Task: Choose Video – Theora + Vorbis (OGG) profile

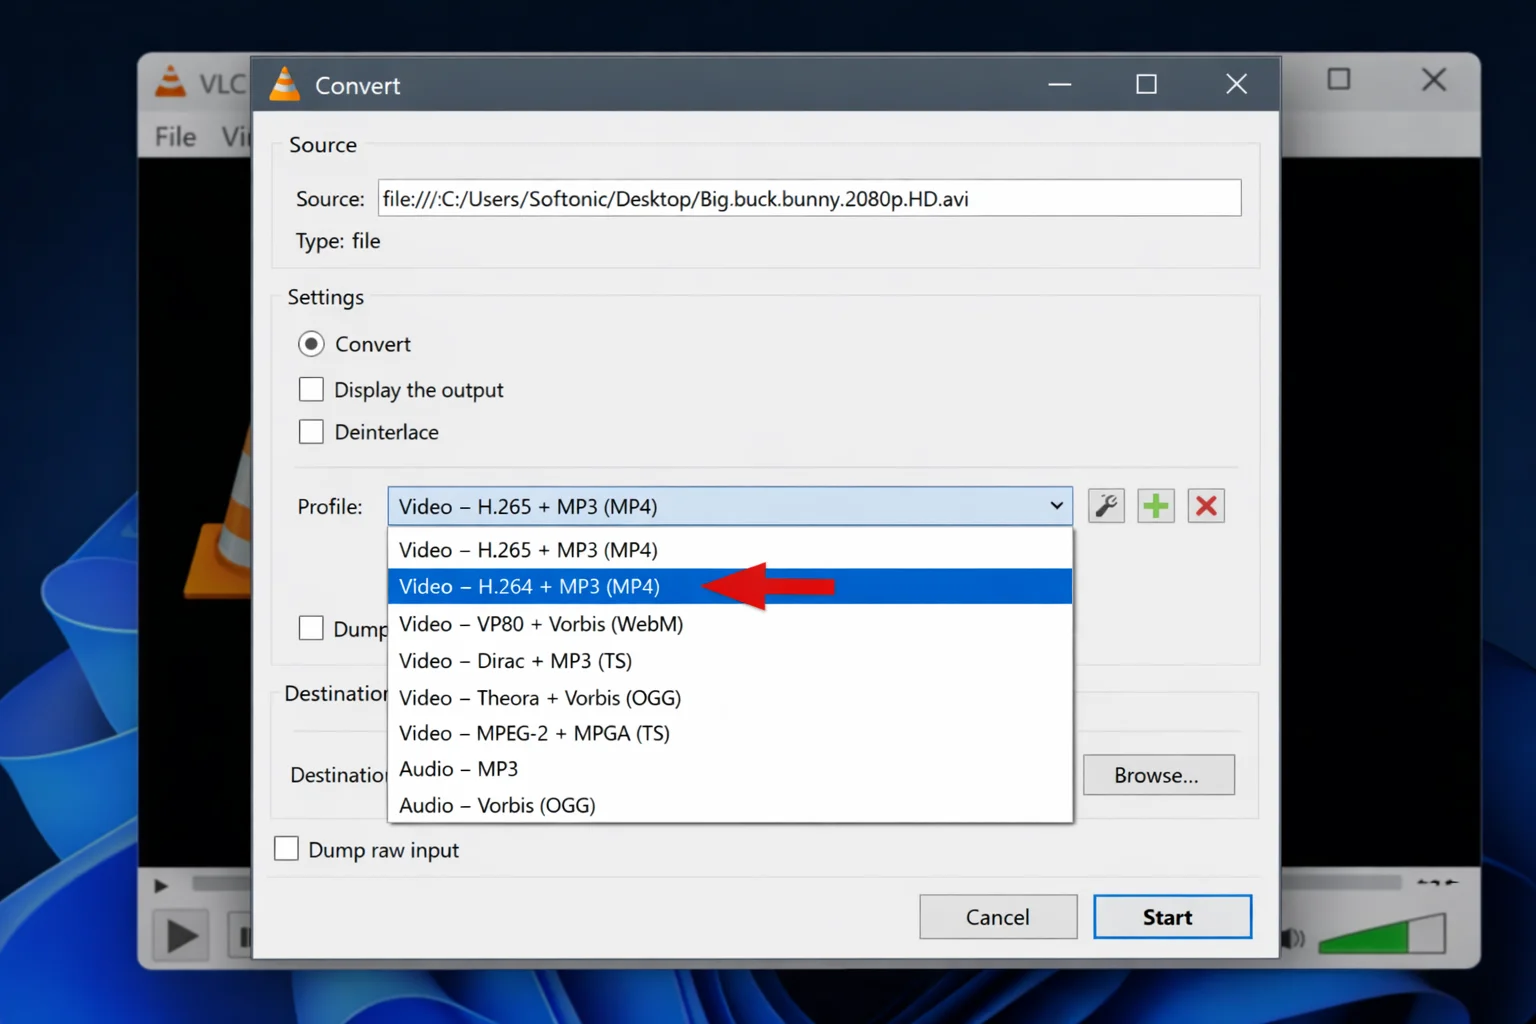Action: click(730, 698)
